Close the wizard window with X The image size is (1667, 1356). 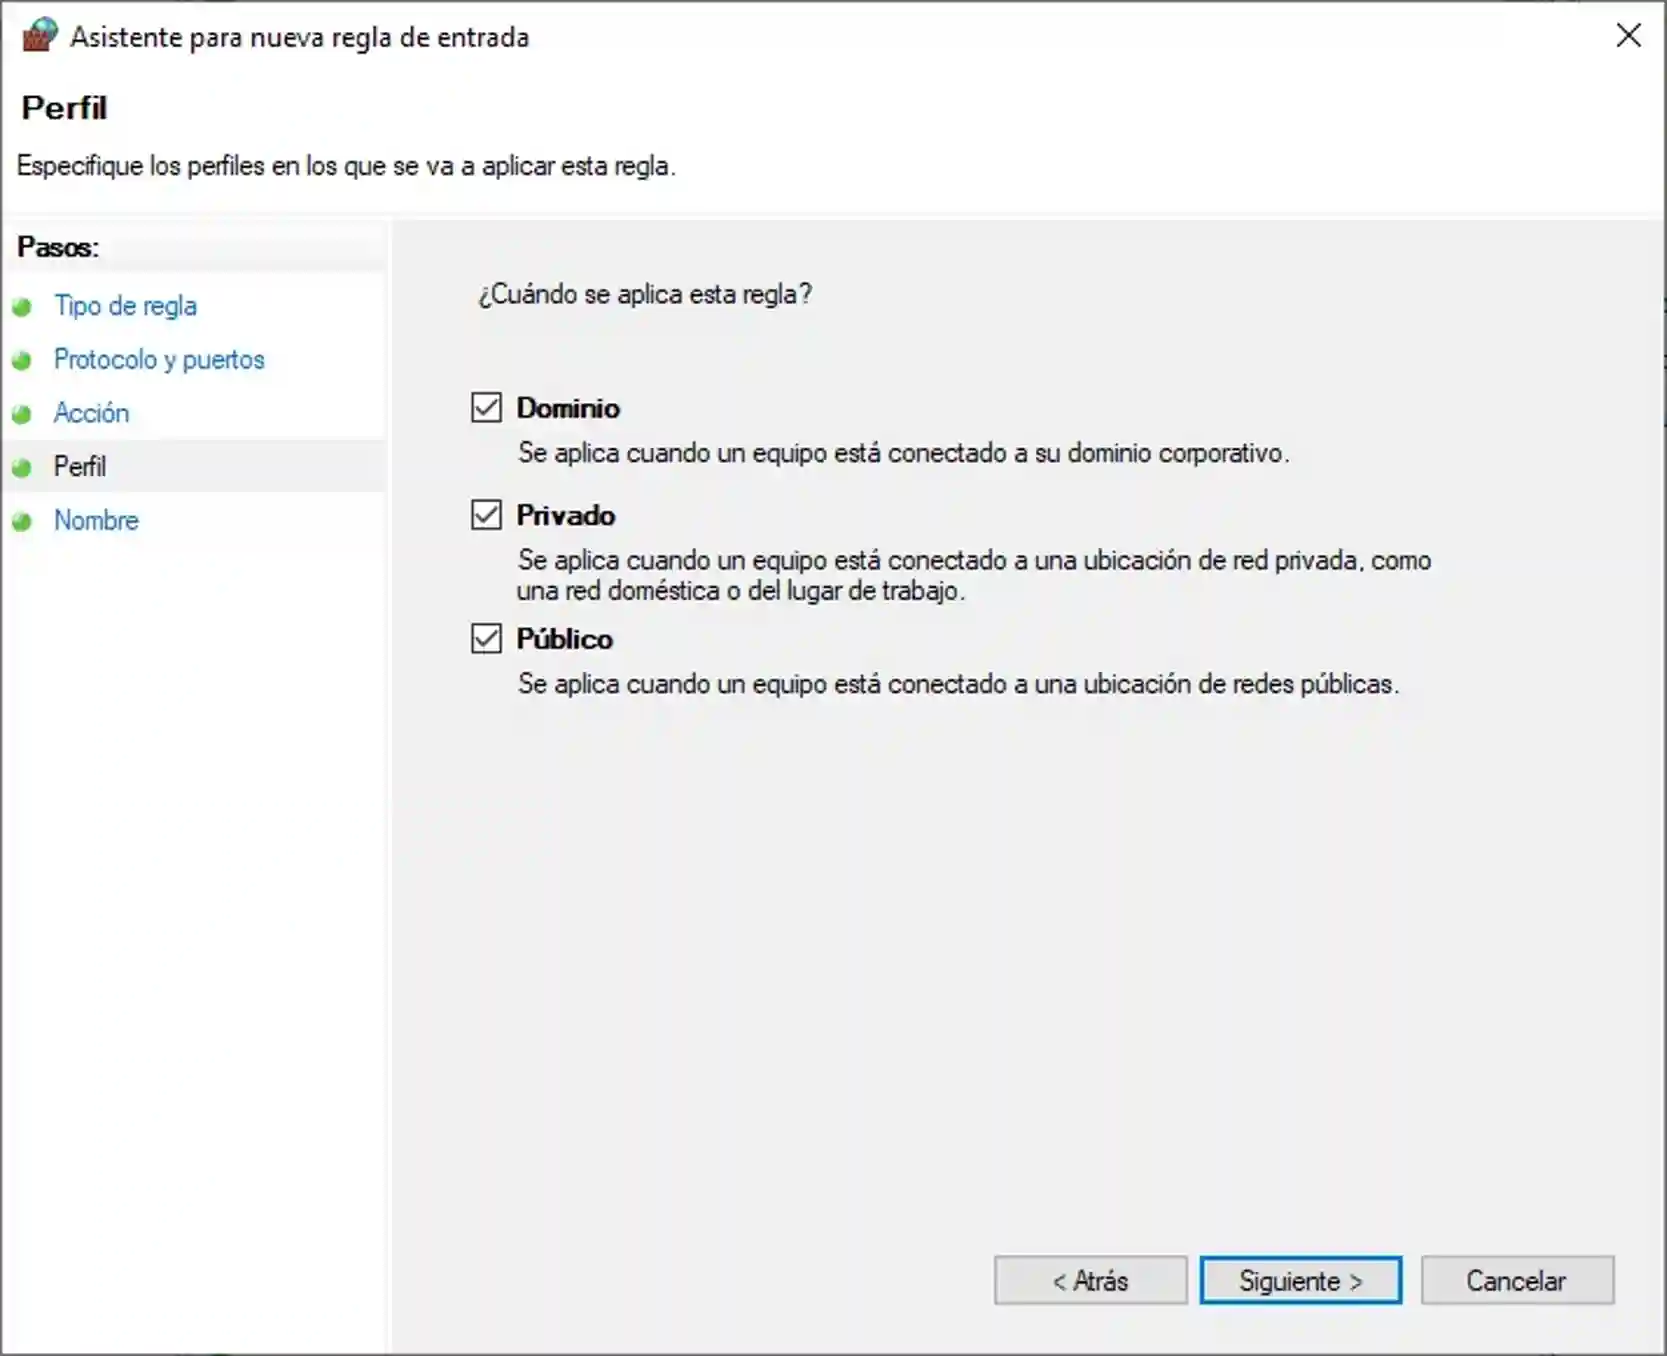(1629, 36)
